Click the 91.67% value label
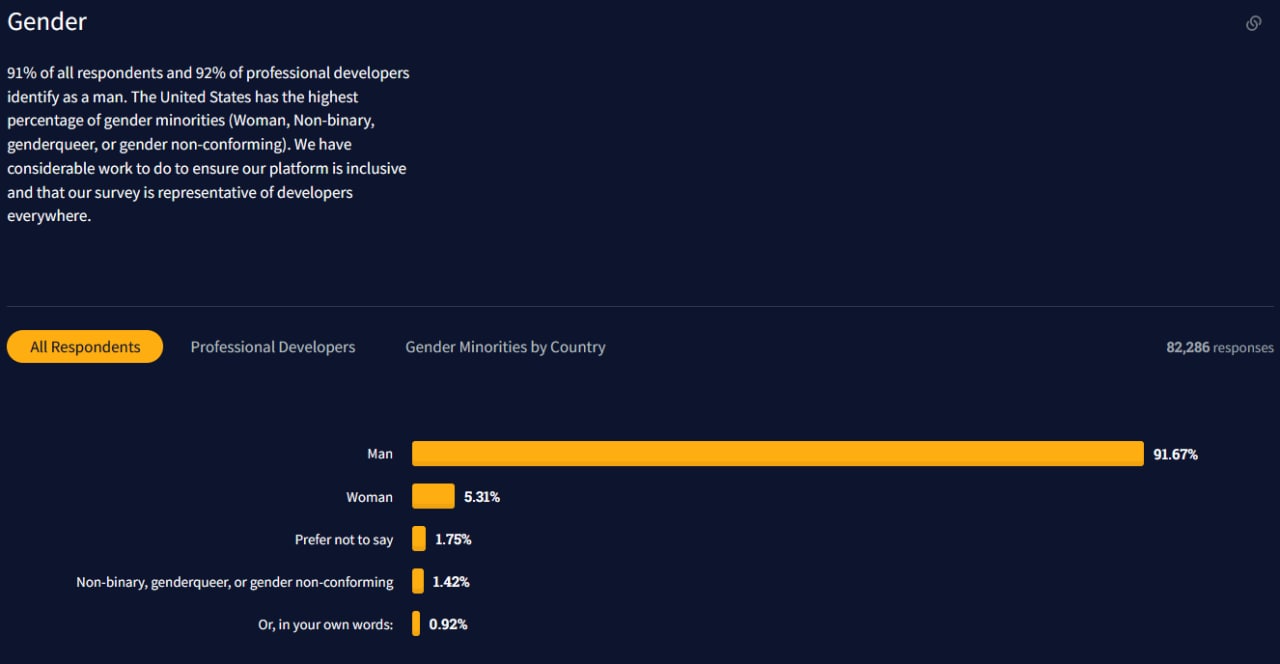The height and width of the screenshot is (664, 1280). pyautogui.click(x=1175, y=454)
